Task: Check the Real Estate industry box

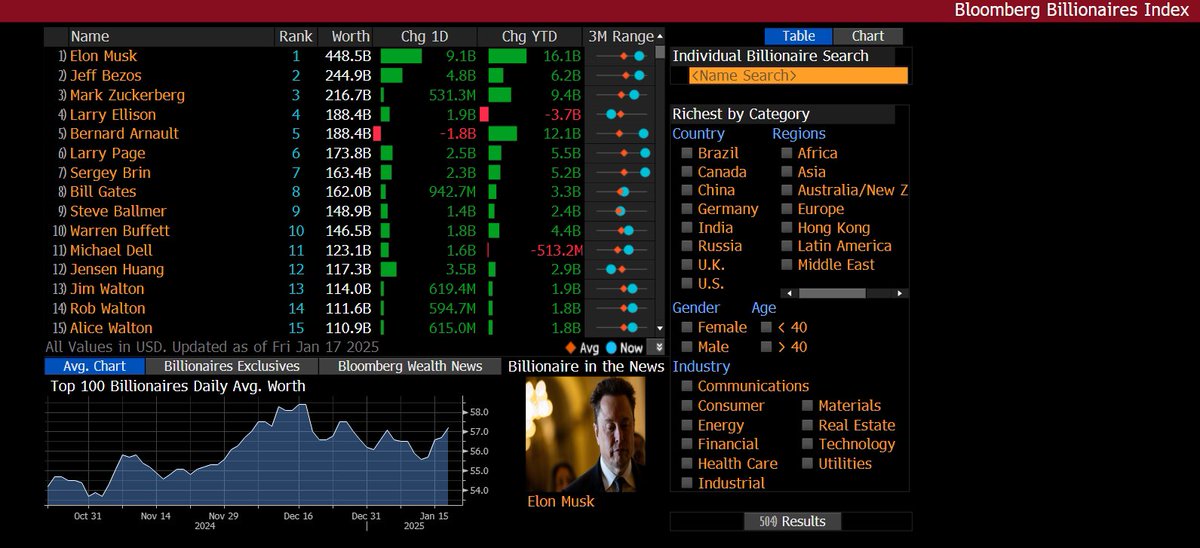Action: pyautogui.click(x=808, y=425)
